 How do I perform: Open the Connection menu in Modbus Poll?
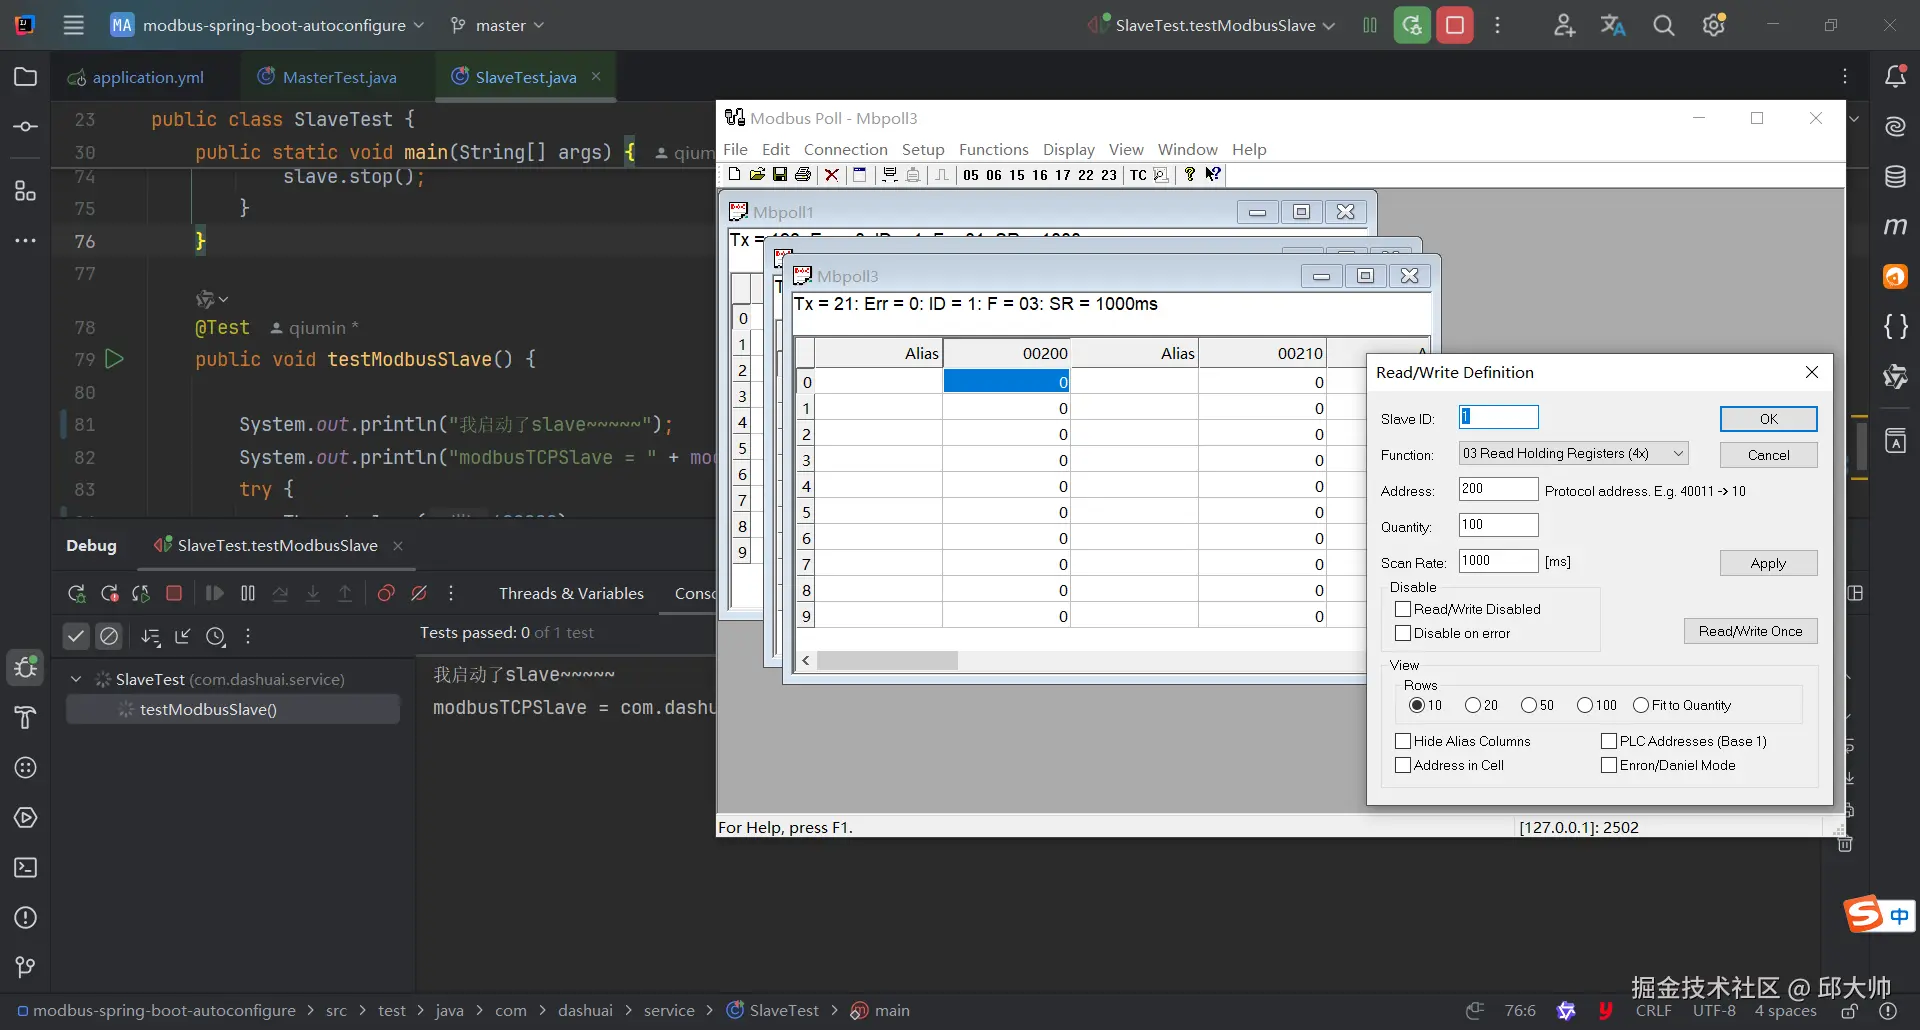coord(845,149)
